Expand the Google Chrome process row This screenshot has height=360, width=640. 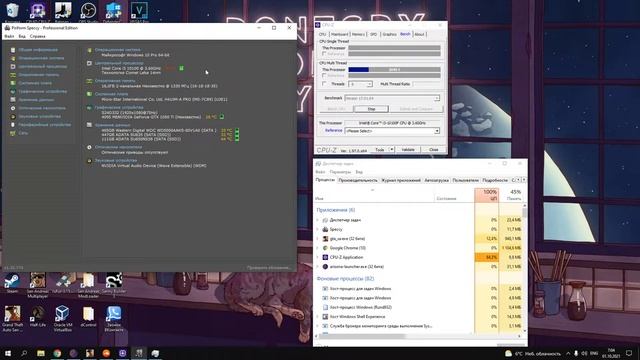318,248
